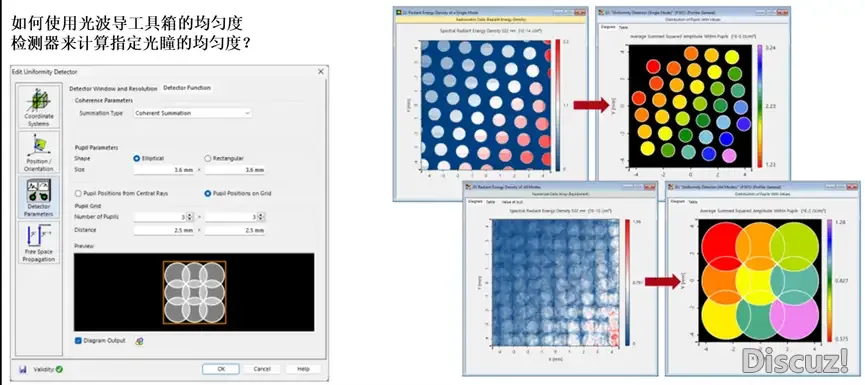865x385 pixels.
Task: Click color scale bar in All Modes energy density window
Action: [x=628, y=282]
